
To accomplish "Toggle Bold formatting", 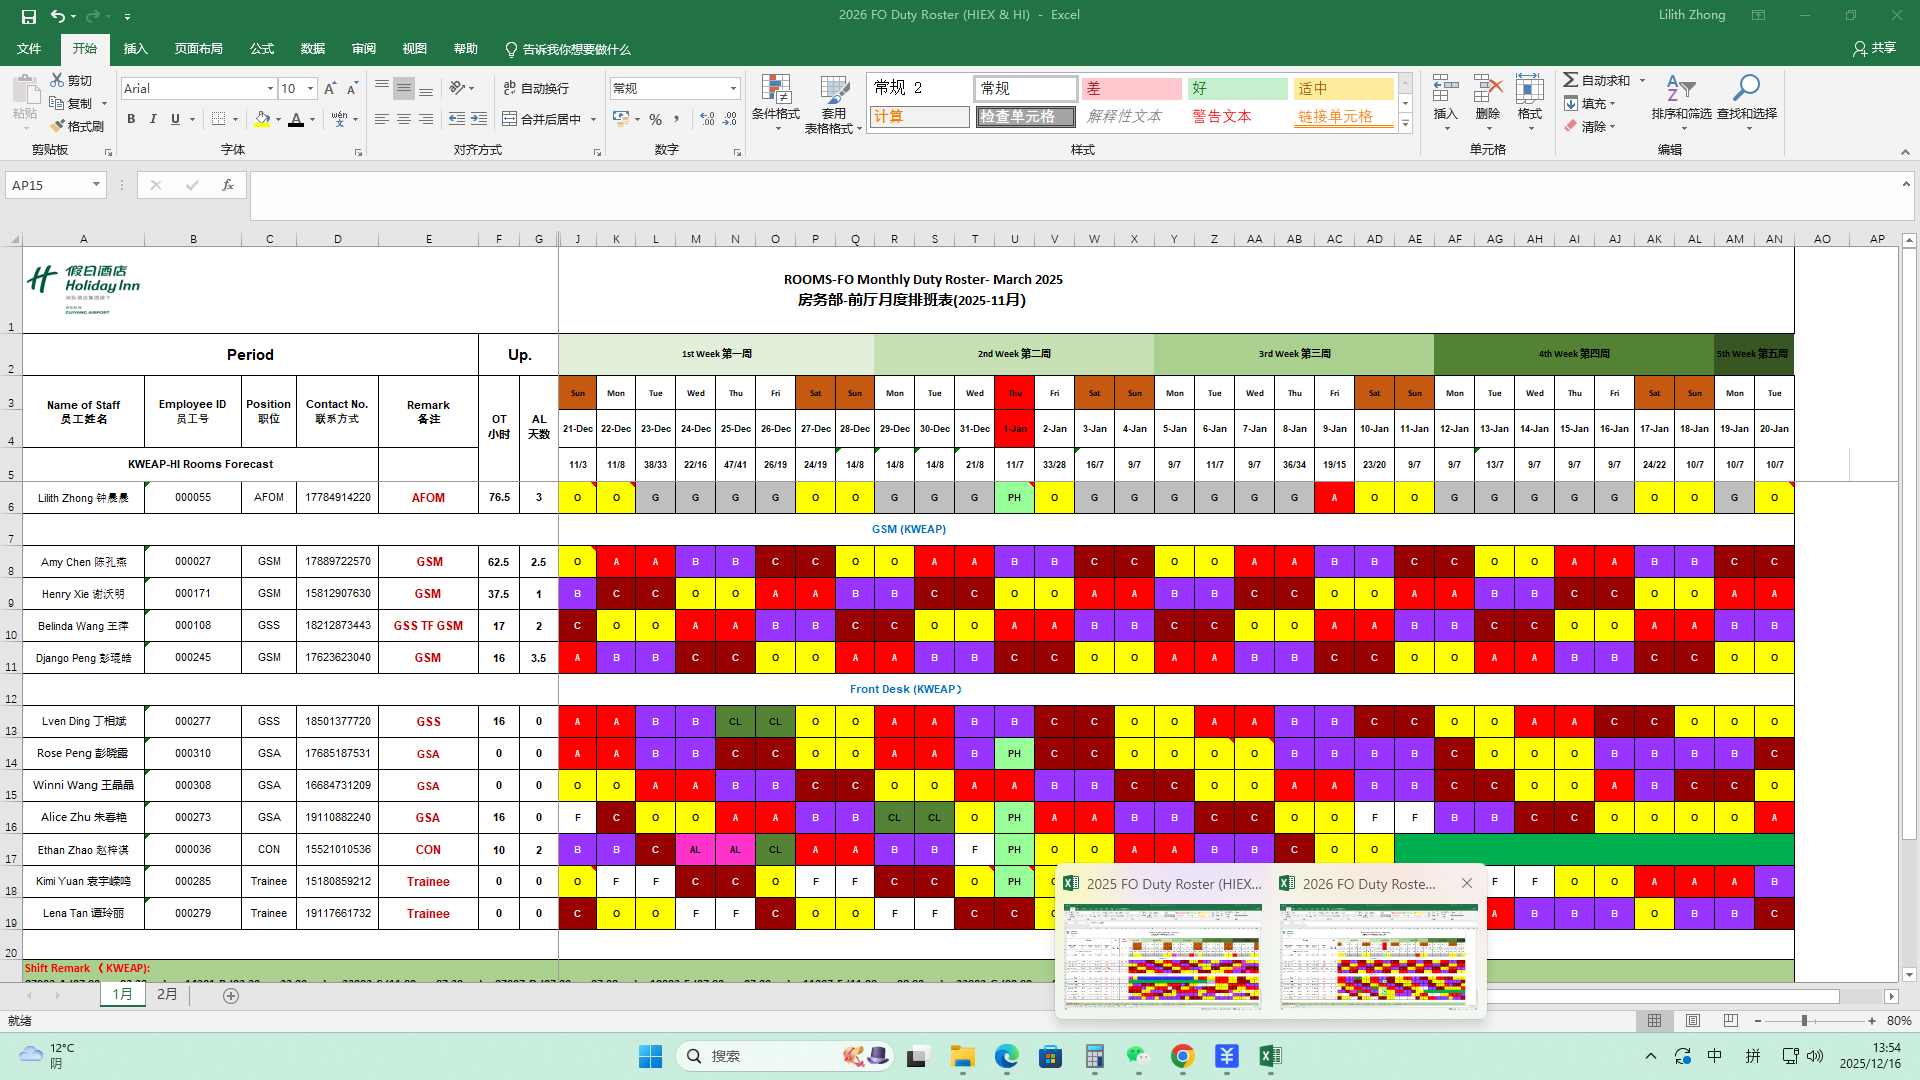I will (x=131, y=119).
